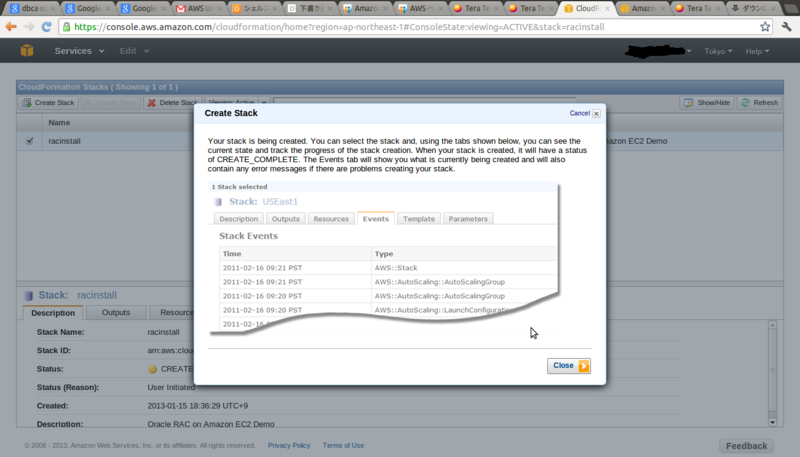Click the Show/Hide button

[x=707, y=103]
